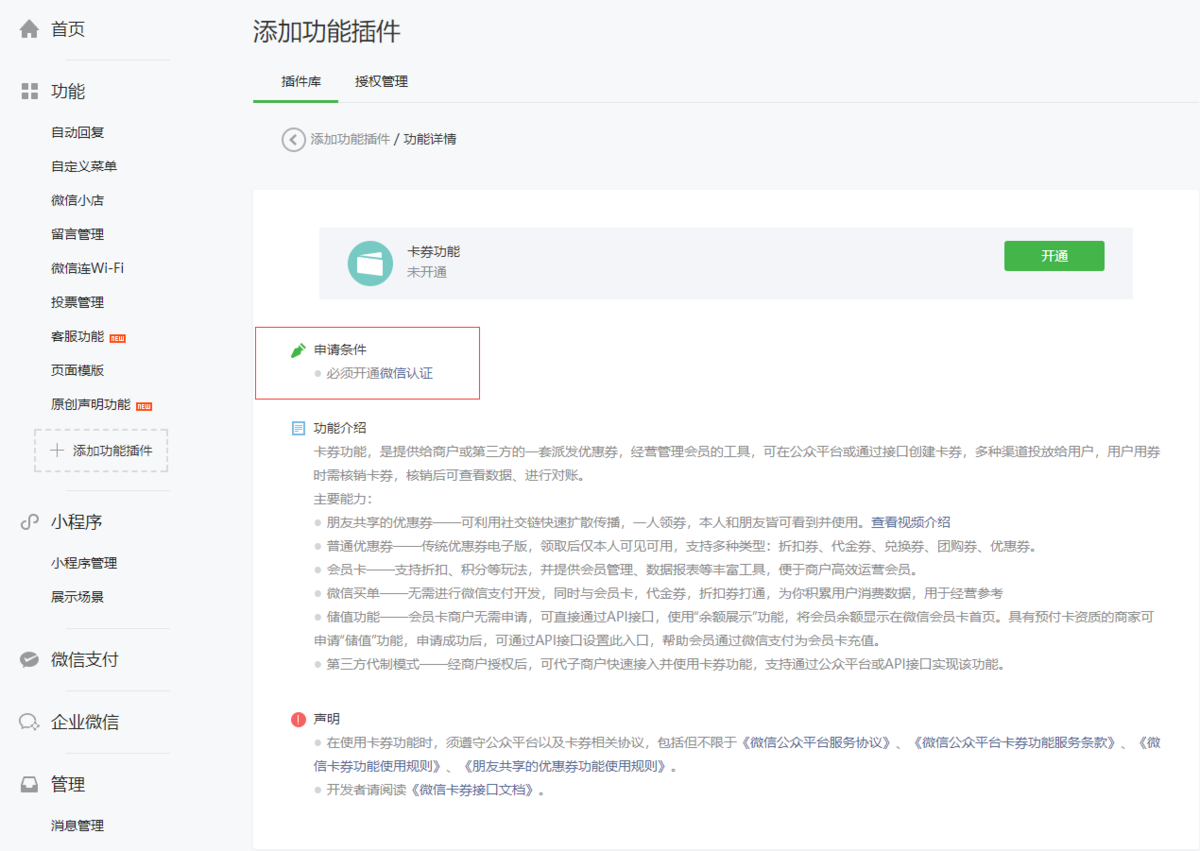1200x851 pixels.
Task: Click the 添加功能插件 breadcrumb link
Action: pyautogui.click(x=350, y=139)
